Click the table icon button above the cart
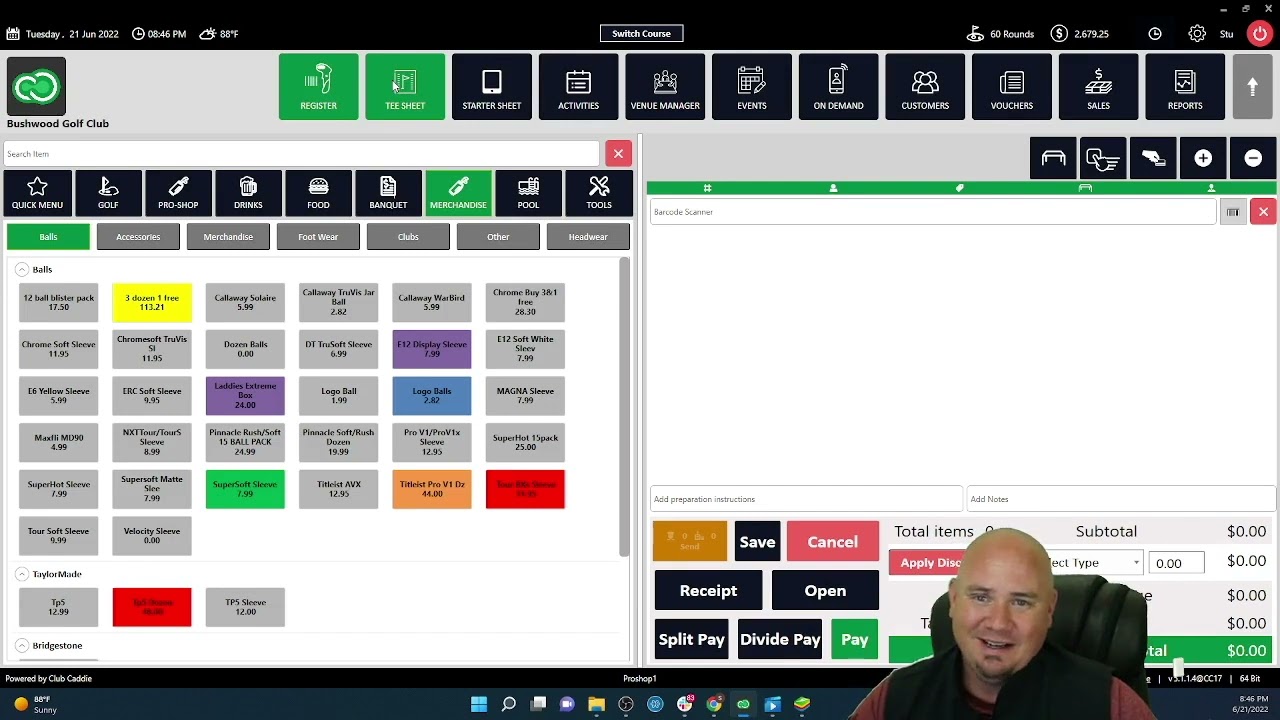Viewport: 1280px width, 720px height. (x=1053, y=158)
